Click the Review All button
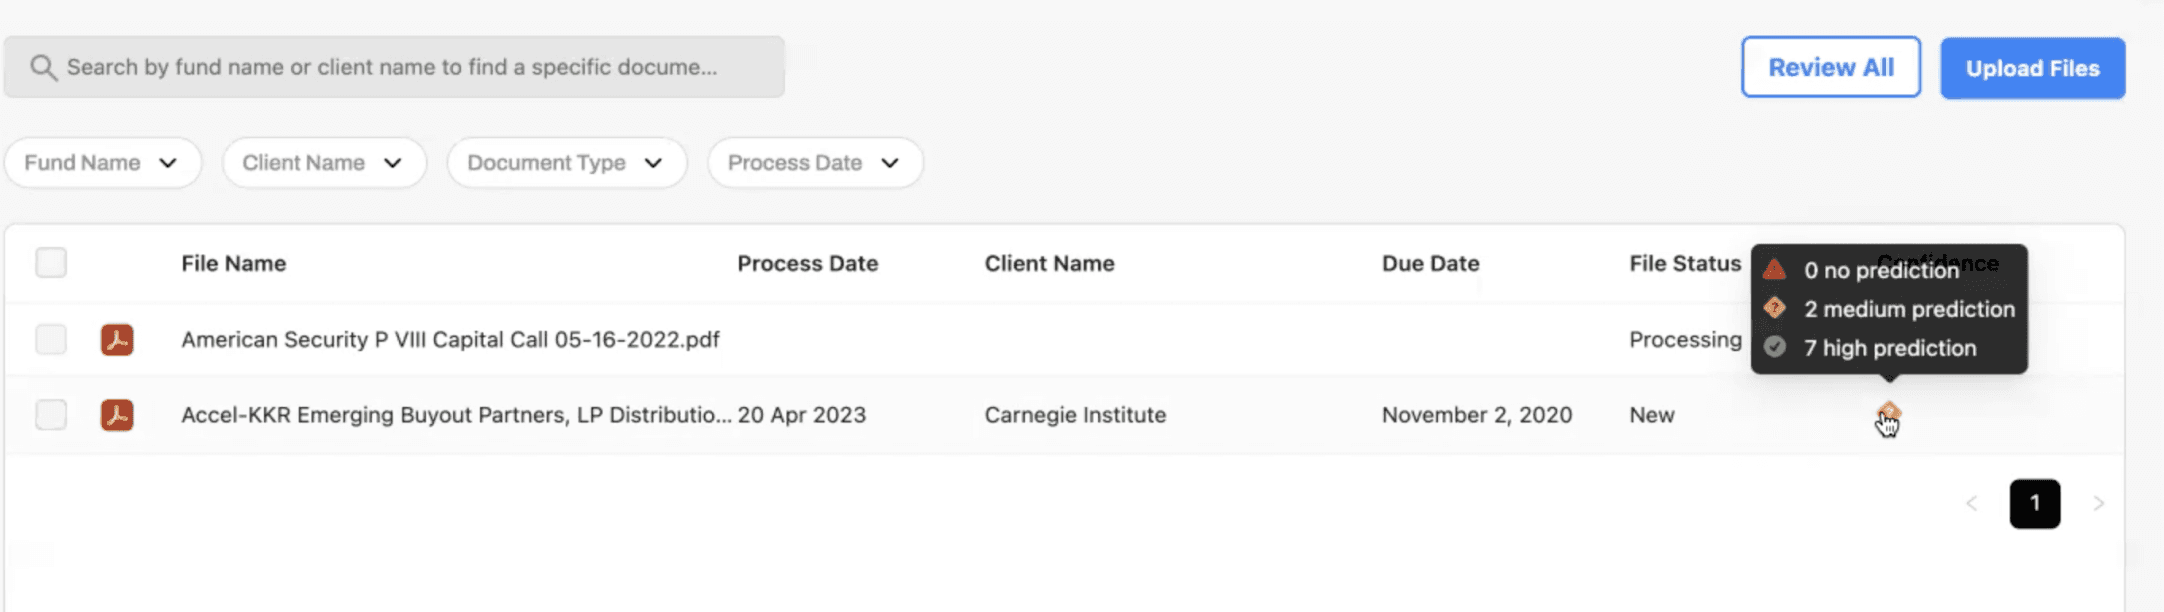The image size is (2164, 612). [1831, 67]
